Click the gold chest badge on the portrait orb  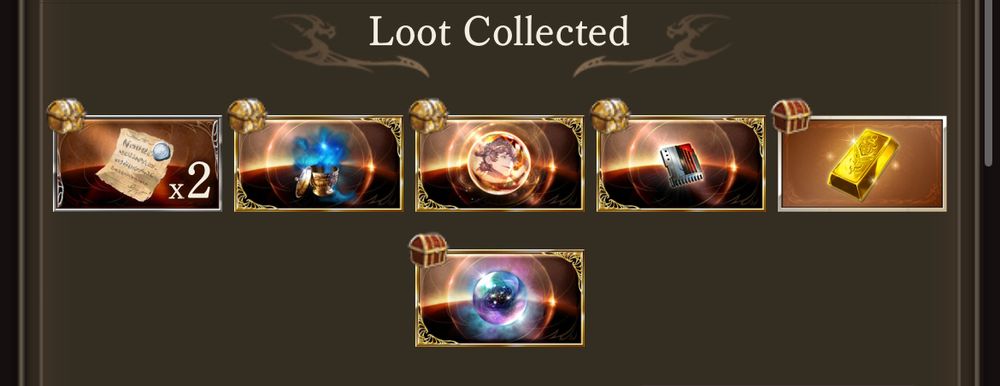429,115
